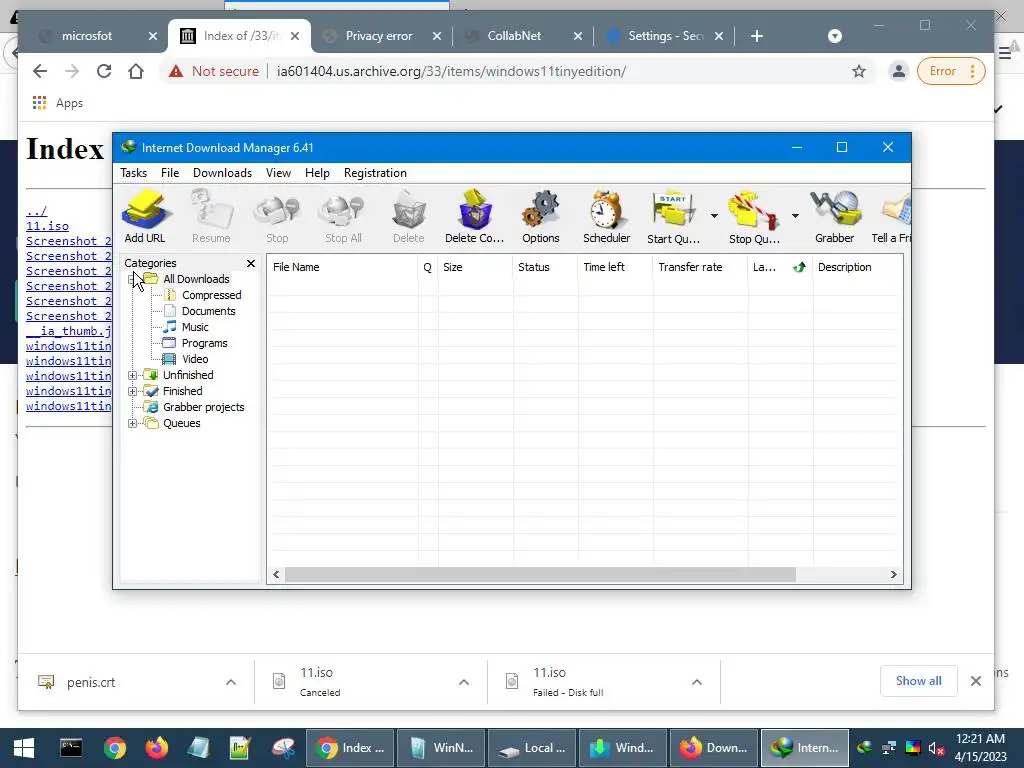Sort by File Name column header

pos(342,267)
